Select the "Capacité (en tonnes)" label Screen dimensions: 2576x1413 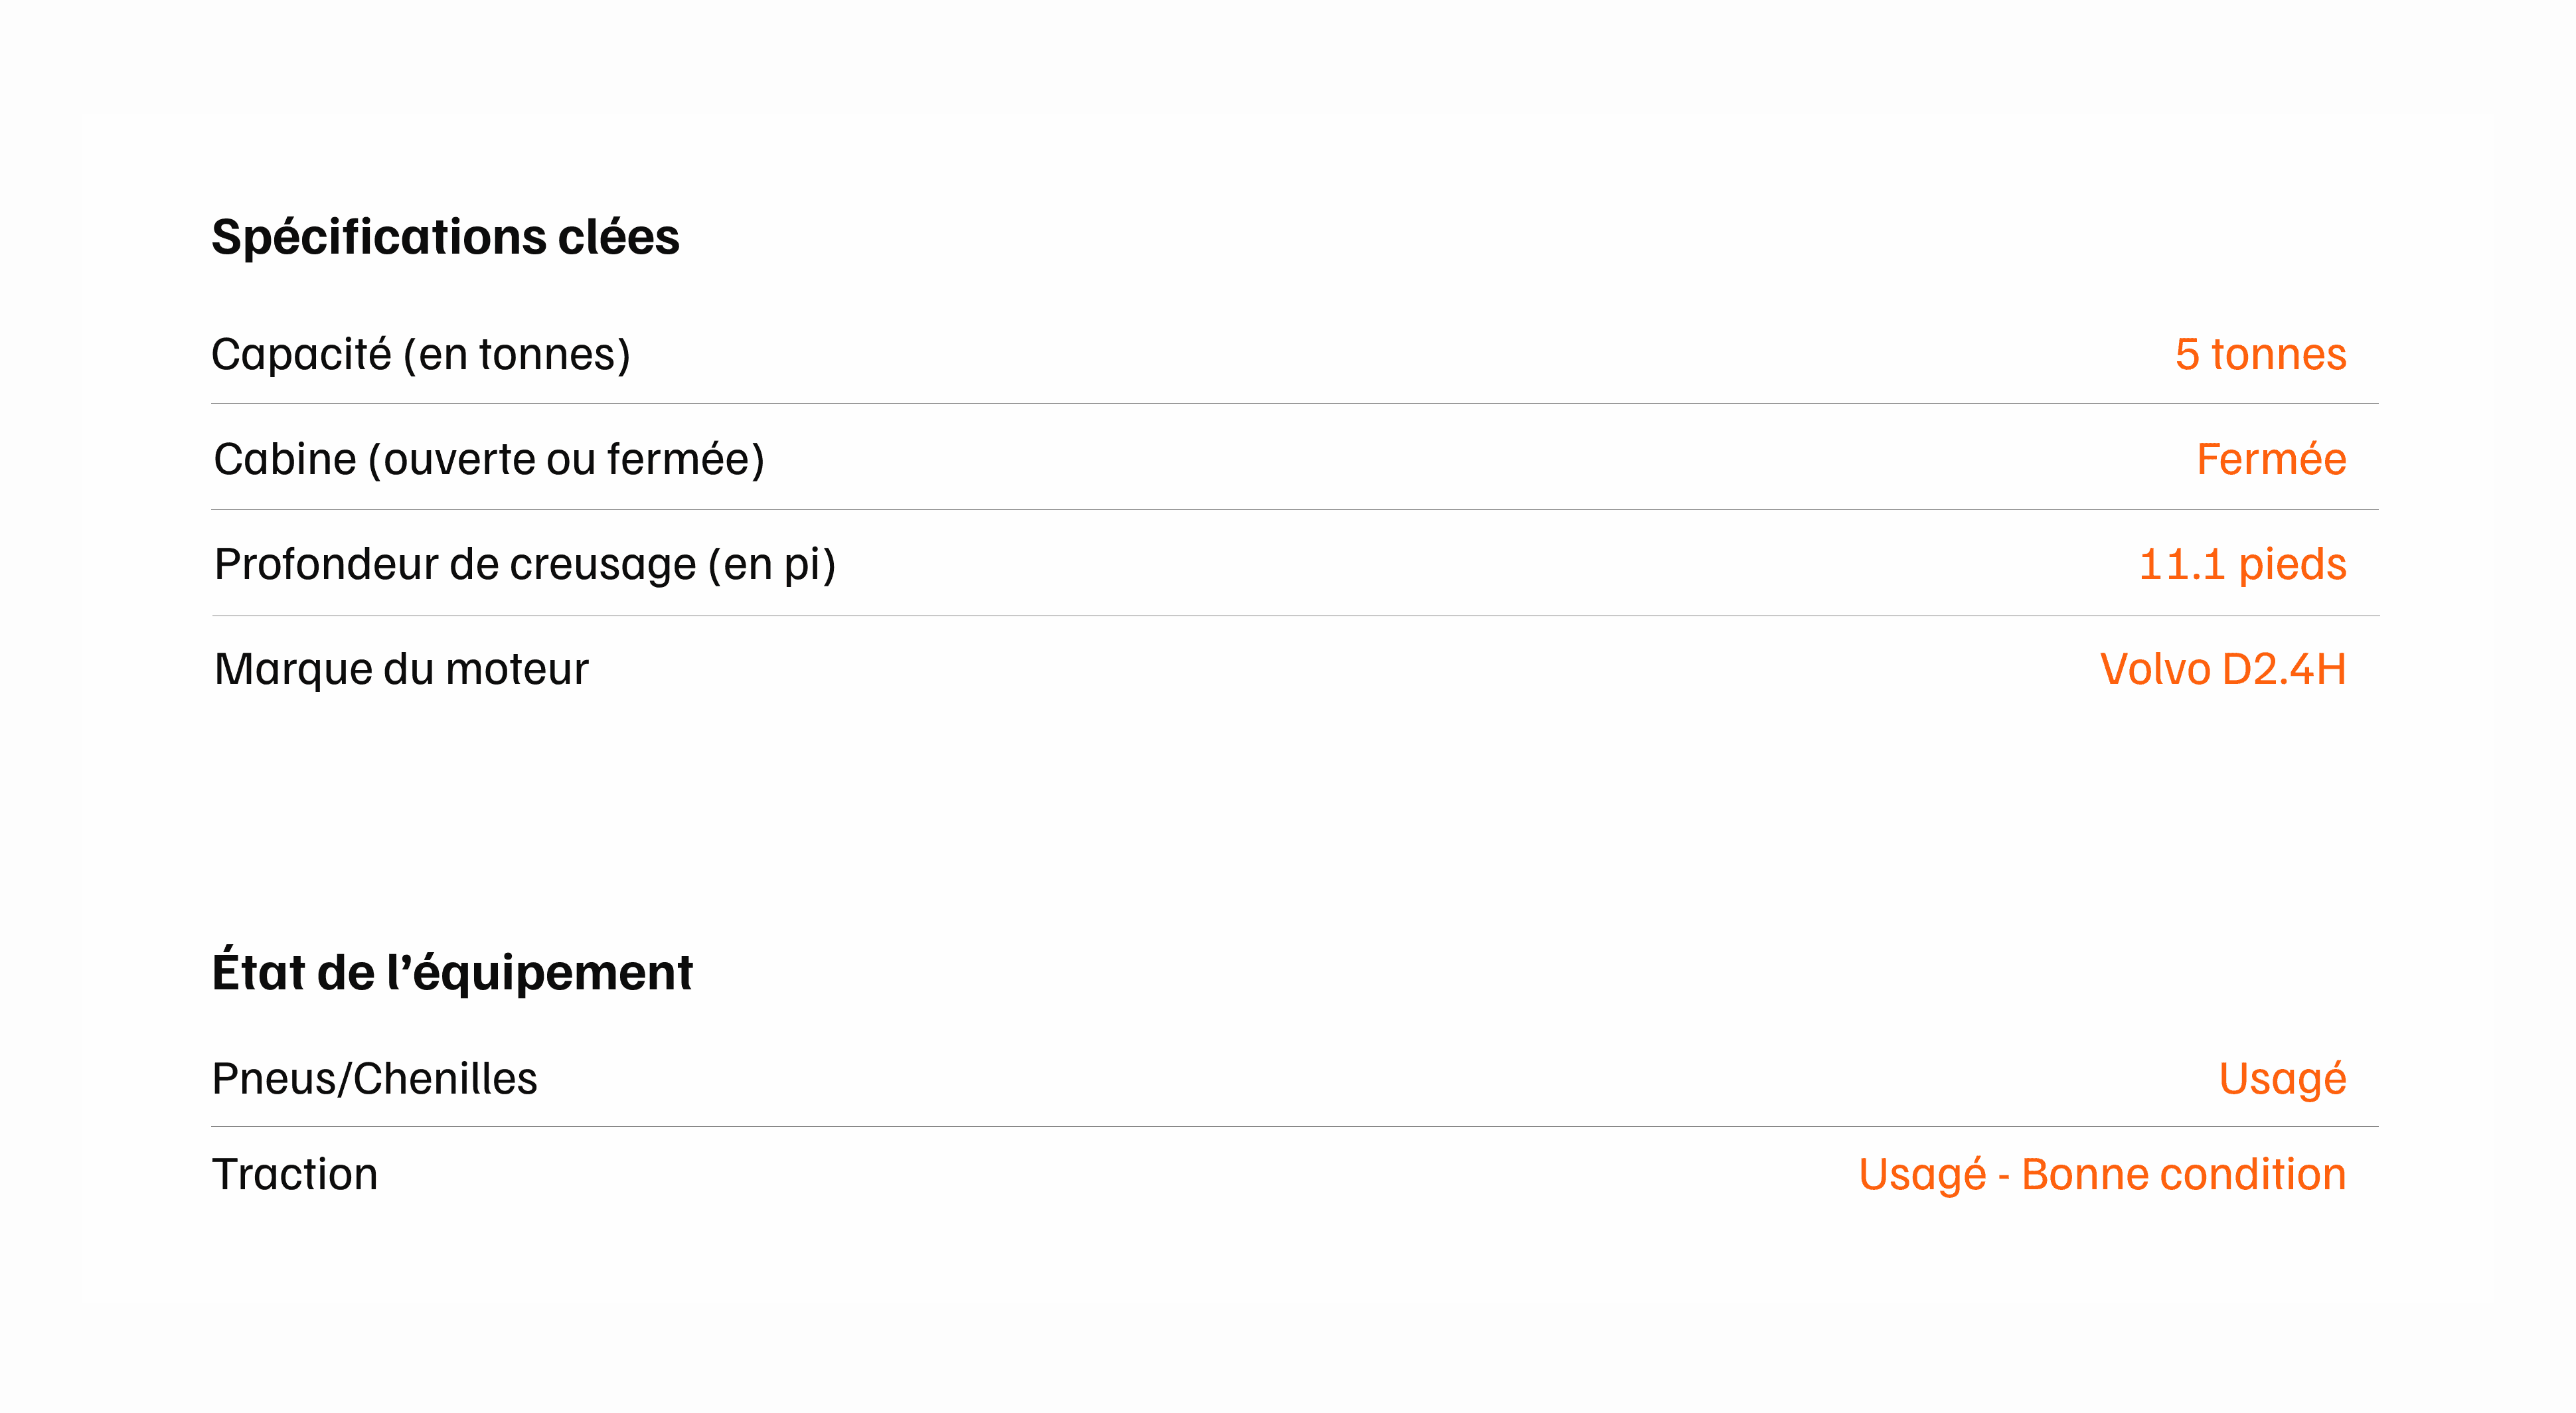(x=421, y=354)
